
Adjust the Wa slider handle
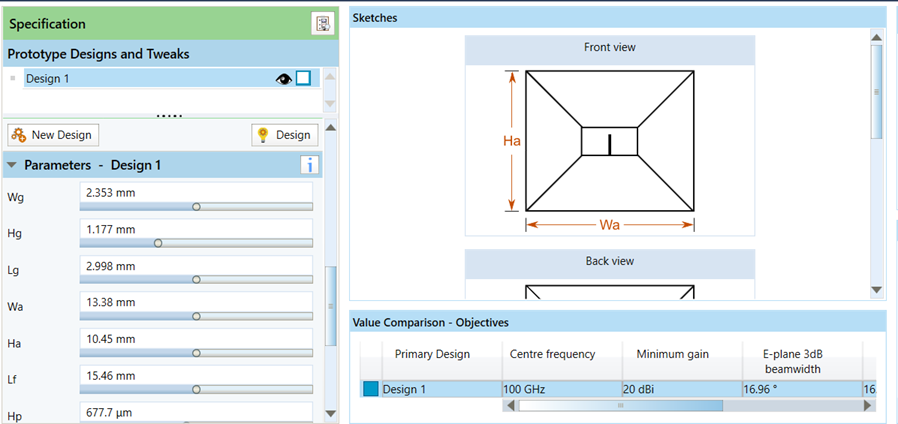196,316
